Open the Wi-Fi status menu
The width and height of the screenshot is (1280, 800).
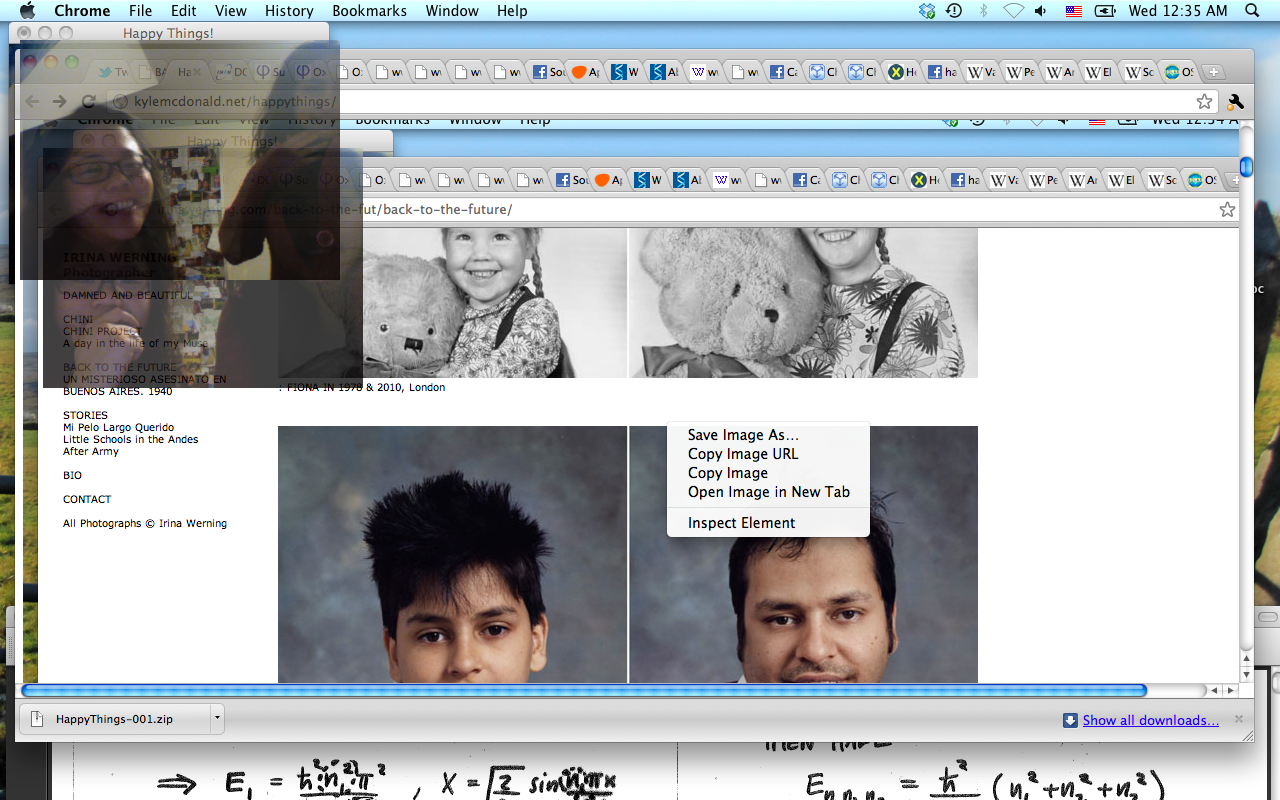pyautogui.click(x=1013, y=11)
